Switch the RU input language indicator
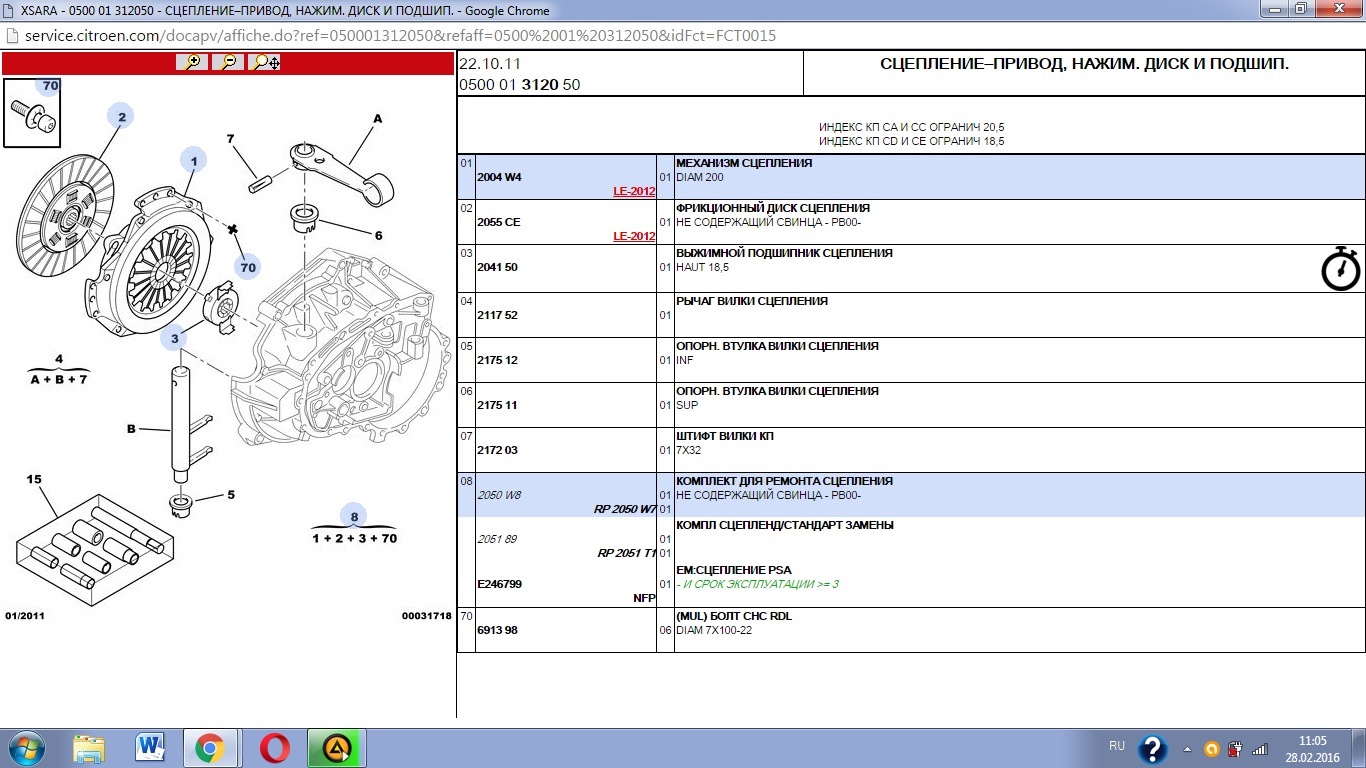Screen dimensions: 1366x768 click(x=1117, y=746)
